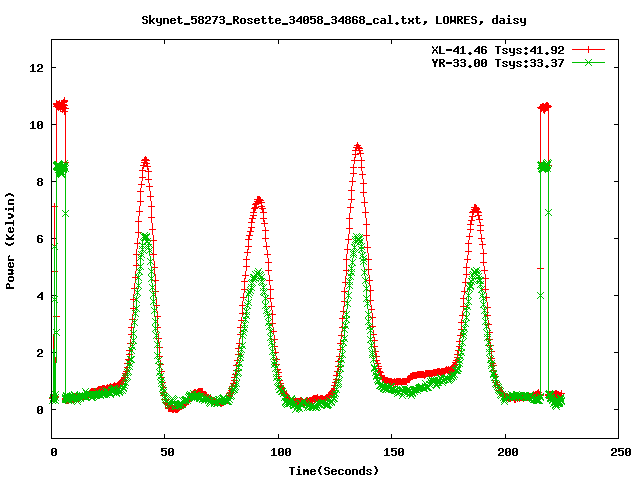Click x-axis tick label 150
Viewport: 640px width, 480px height.
[x=394, y=452]
